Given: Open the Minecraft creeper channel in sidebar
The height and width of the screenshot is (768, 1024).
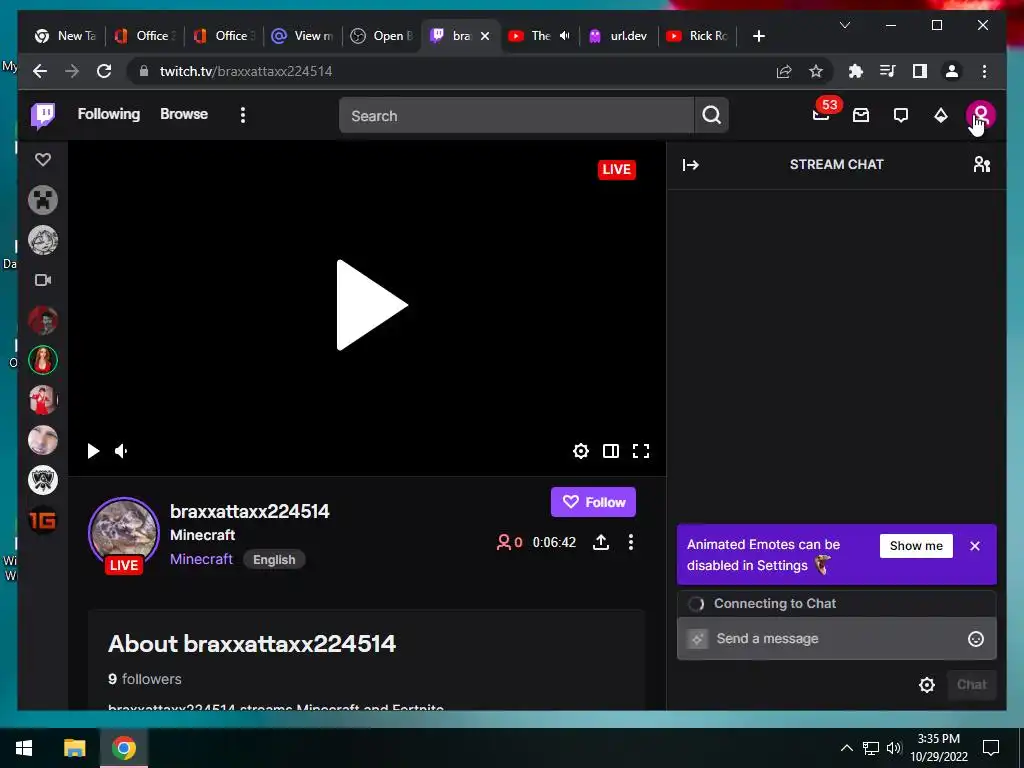Looking at the screenshot, I should coord(43,200).
